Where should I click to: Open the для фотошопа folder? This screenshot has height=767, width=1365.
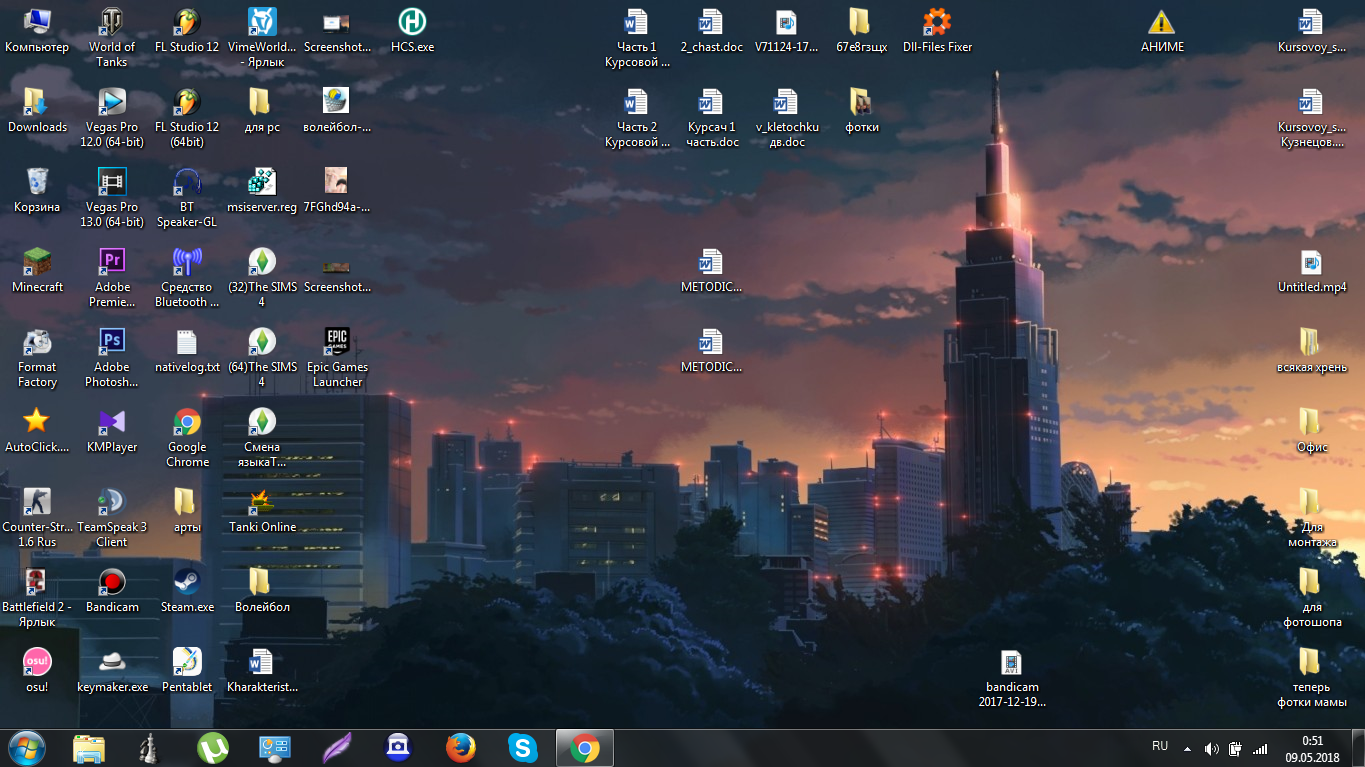1312,597
